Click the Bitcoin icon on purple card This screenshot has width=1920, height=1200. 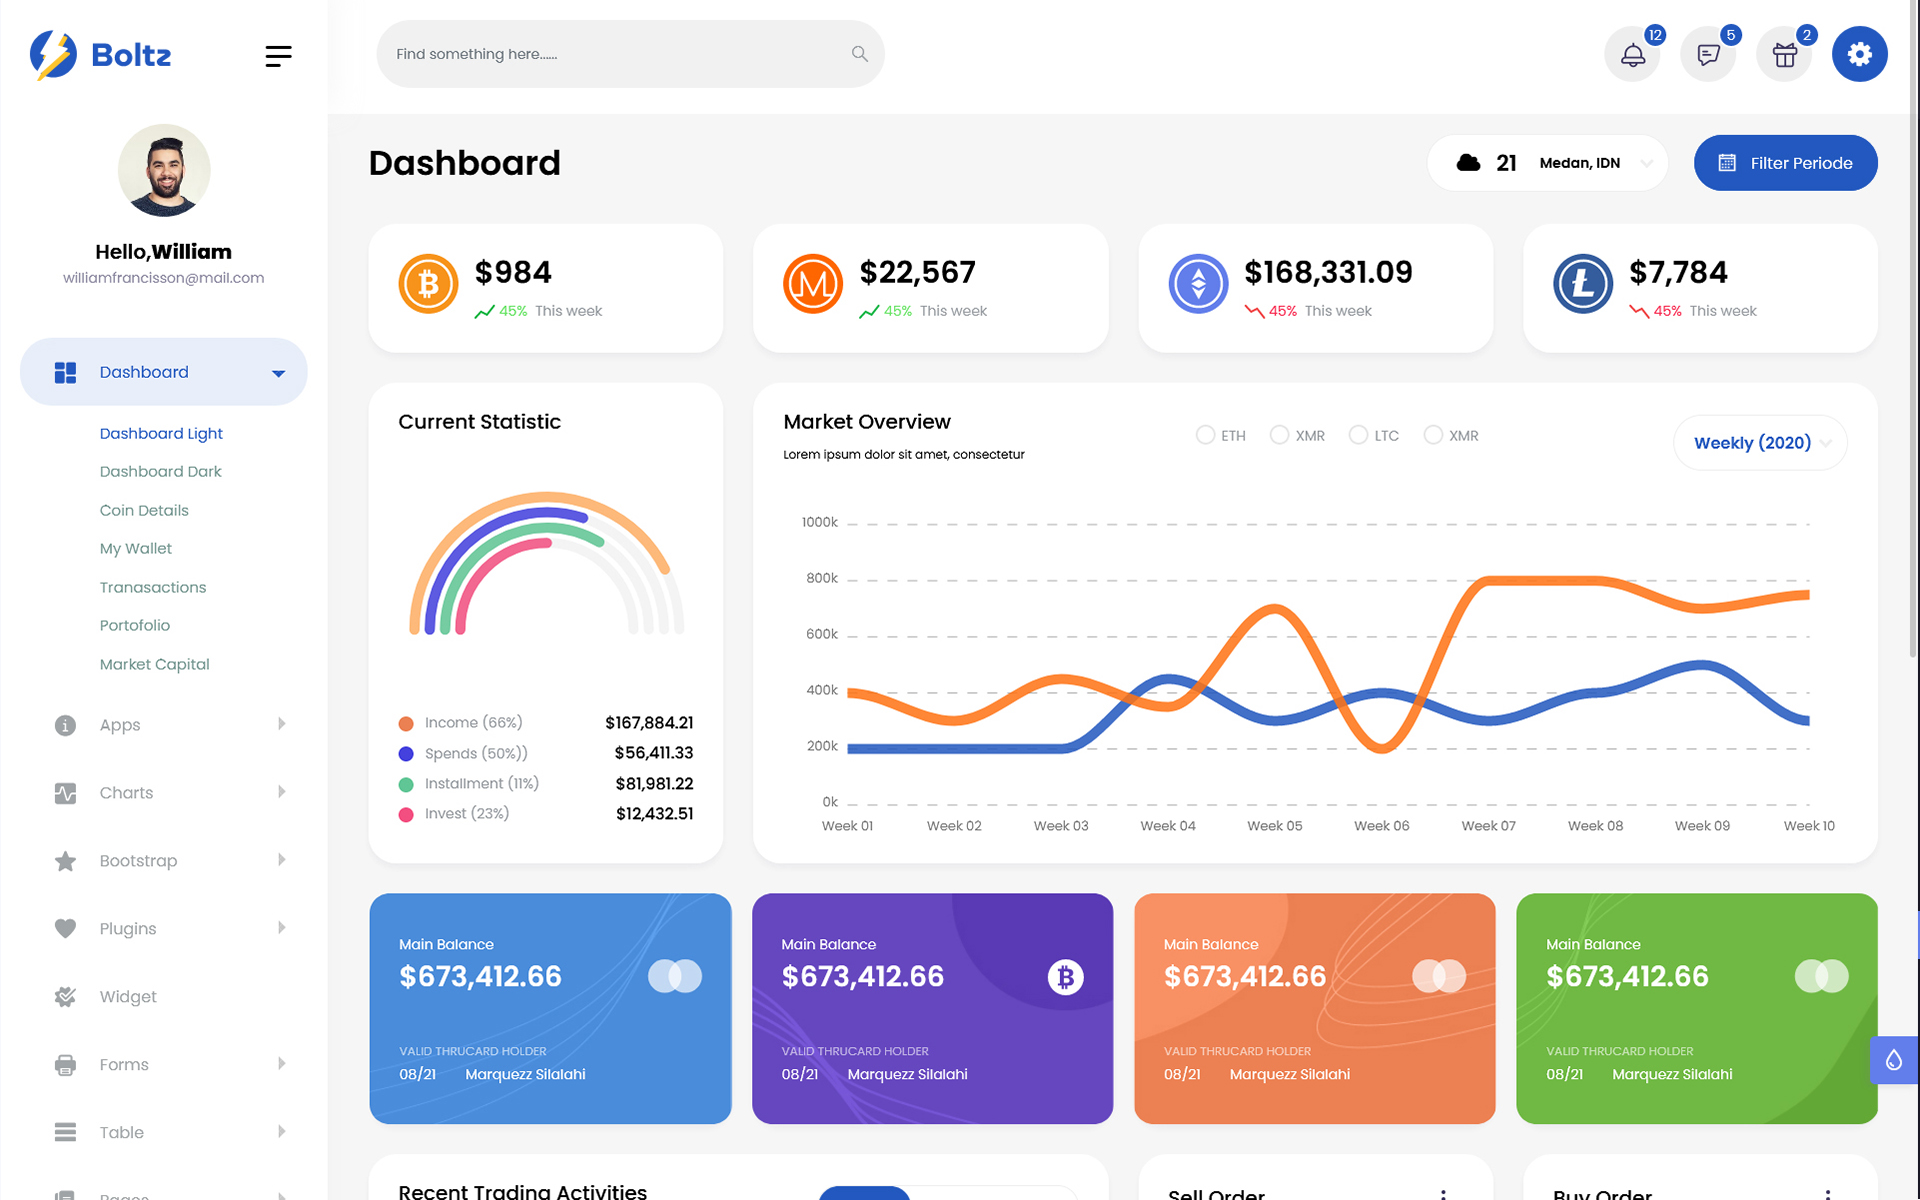point(1065,977)
